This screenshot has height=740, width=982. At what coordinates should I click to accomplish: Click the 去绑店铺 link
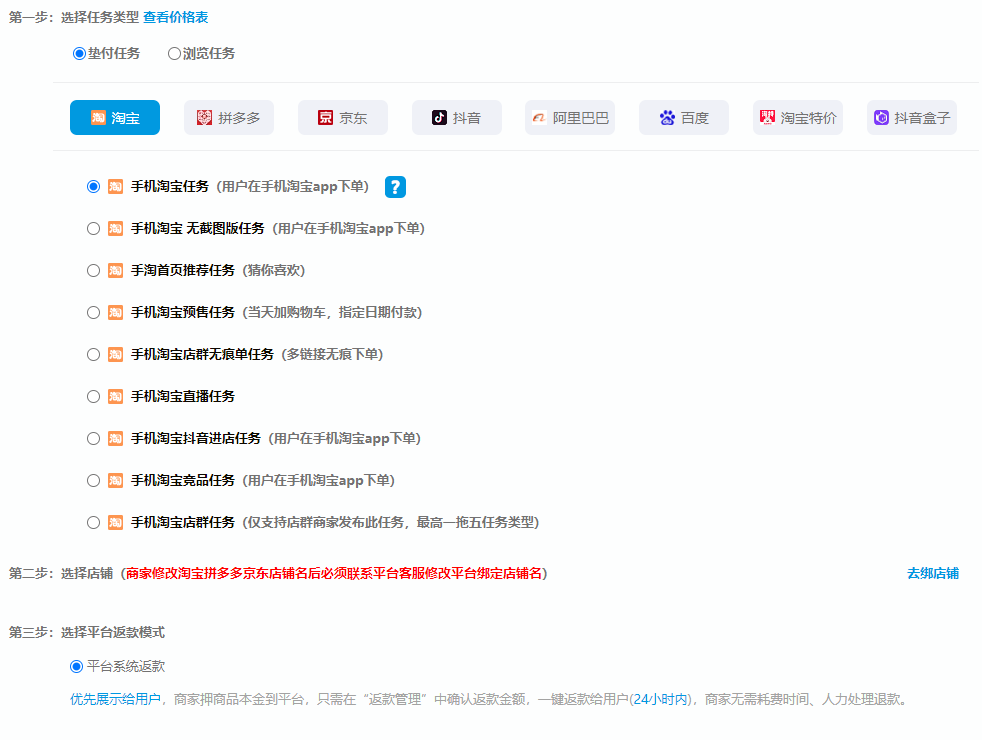(x=933, y=573)
